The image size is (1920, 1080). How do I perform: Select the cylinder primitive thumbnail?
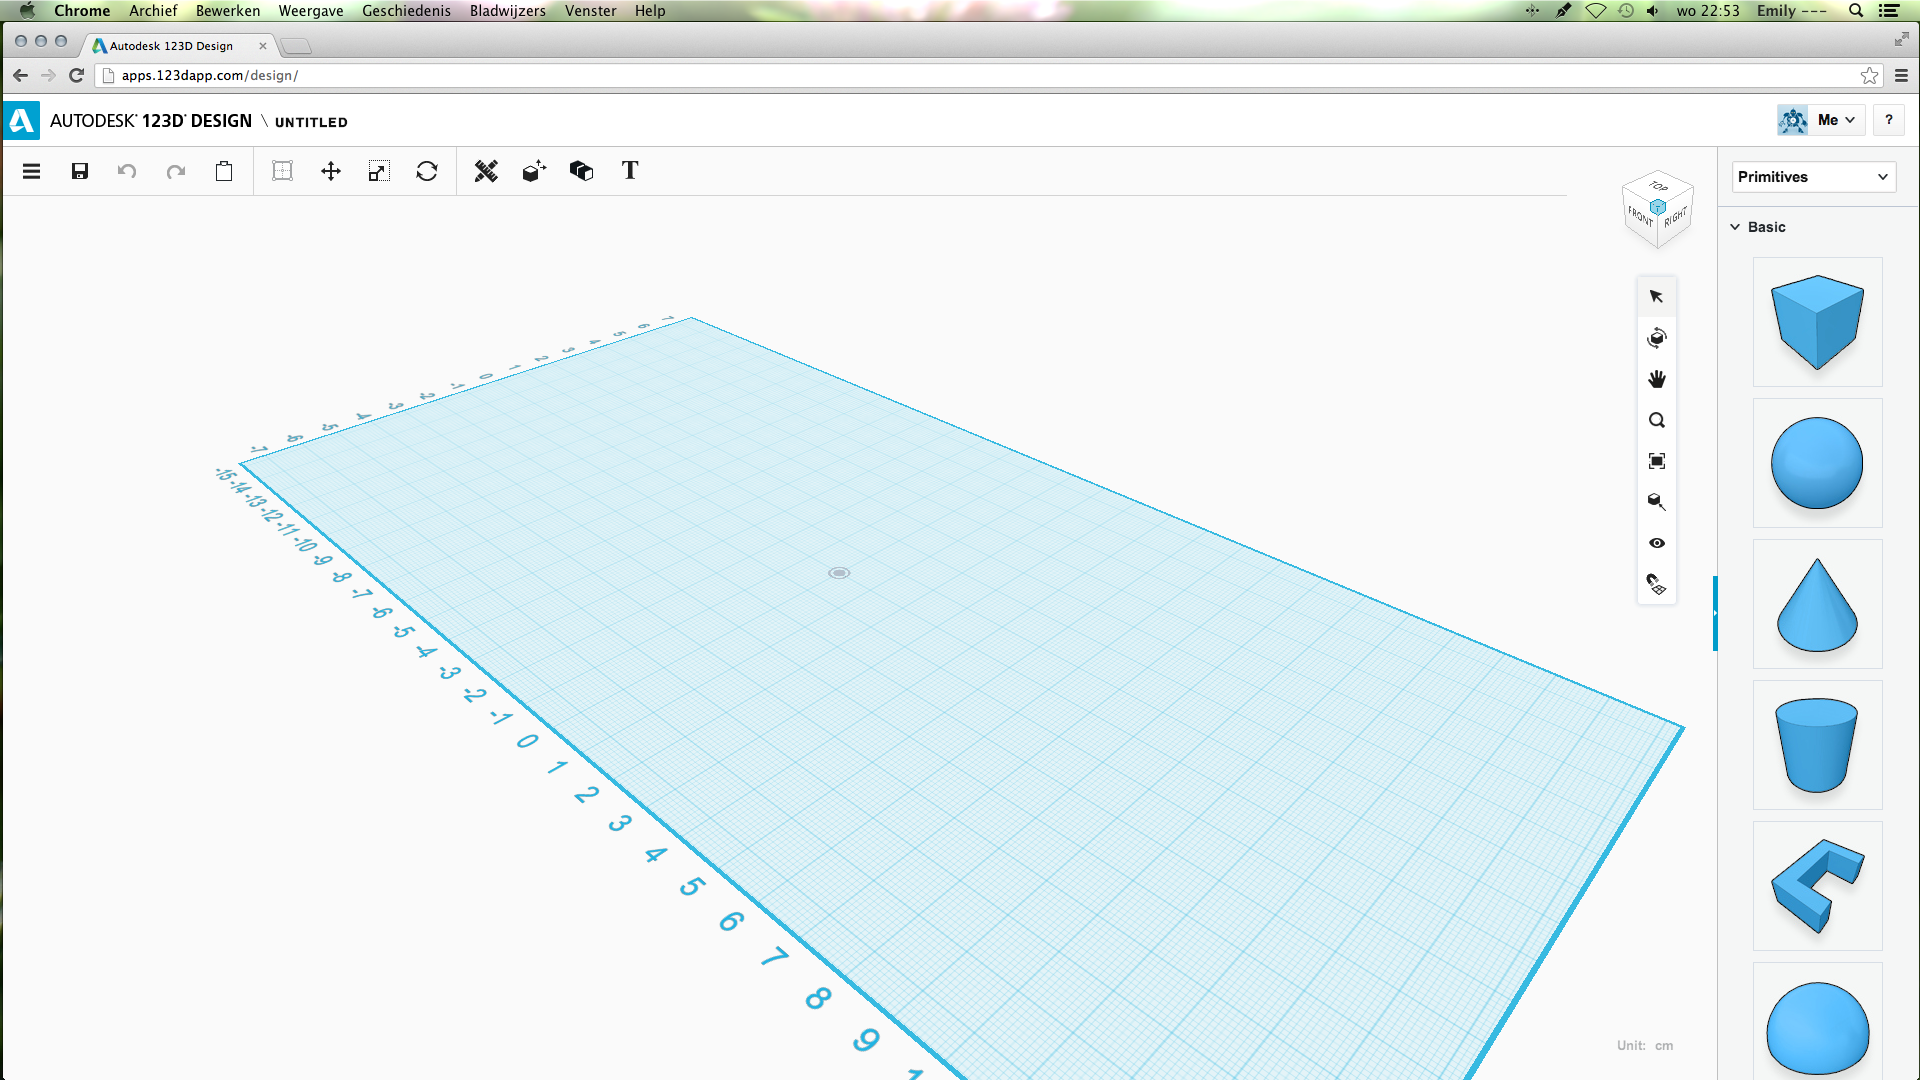click(1817, 745)
